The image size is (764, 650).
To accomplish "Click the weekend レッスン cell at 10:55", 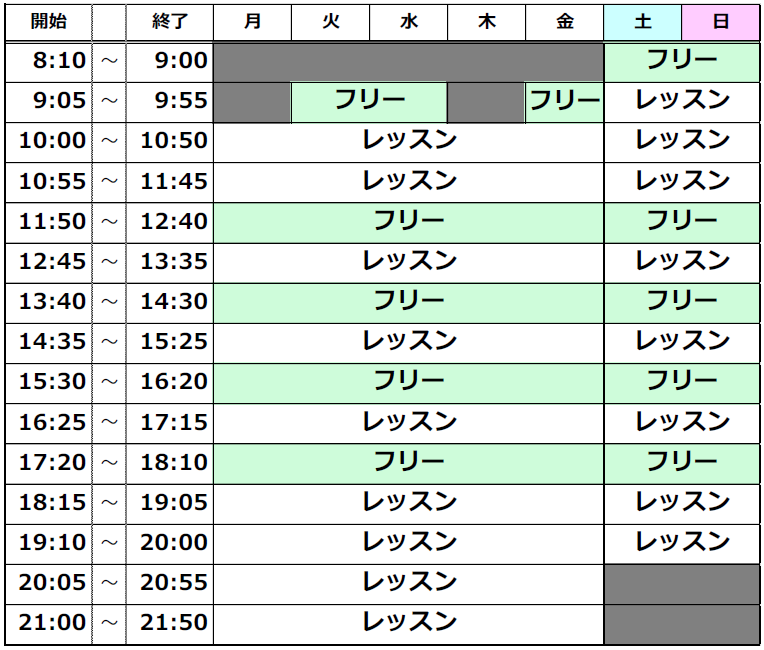I will [x=682, y=183].
